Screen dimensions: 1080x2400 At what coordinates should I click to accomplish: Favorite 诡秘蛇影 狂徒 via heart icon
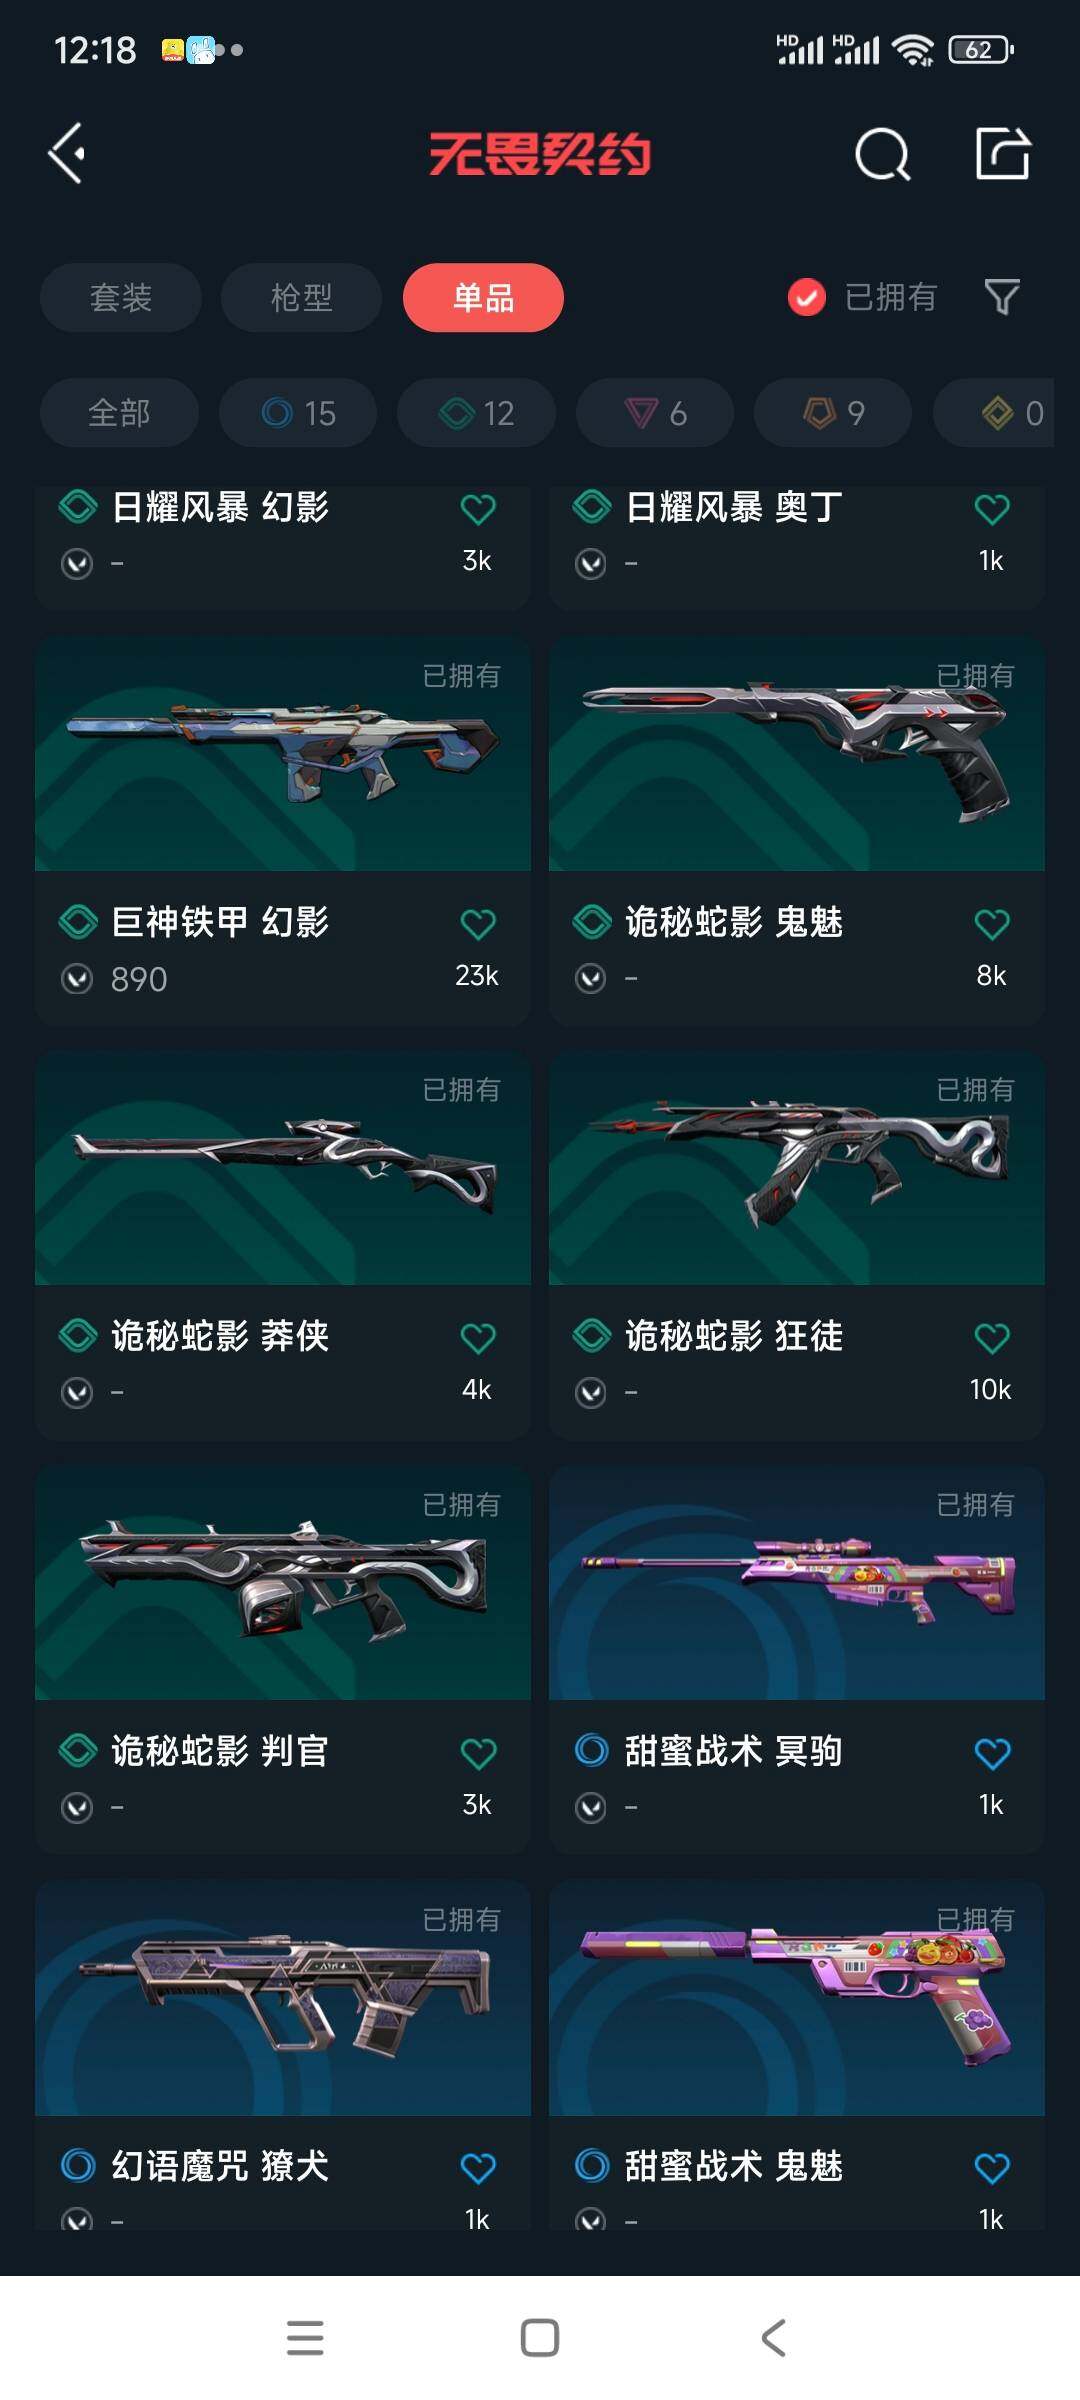click(992, 1338)
